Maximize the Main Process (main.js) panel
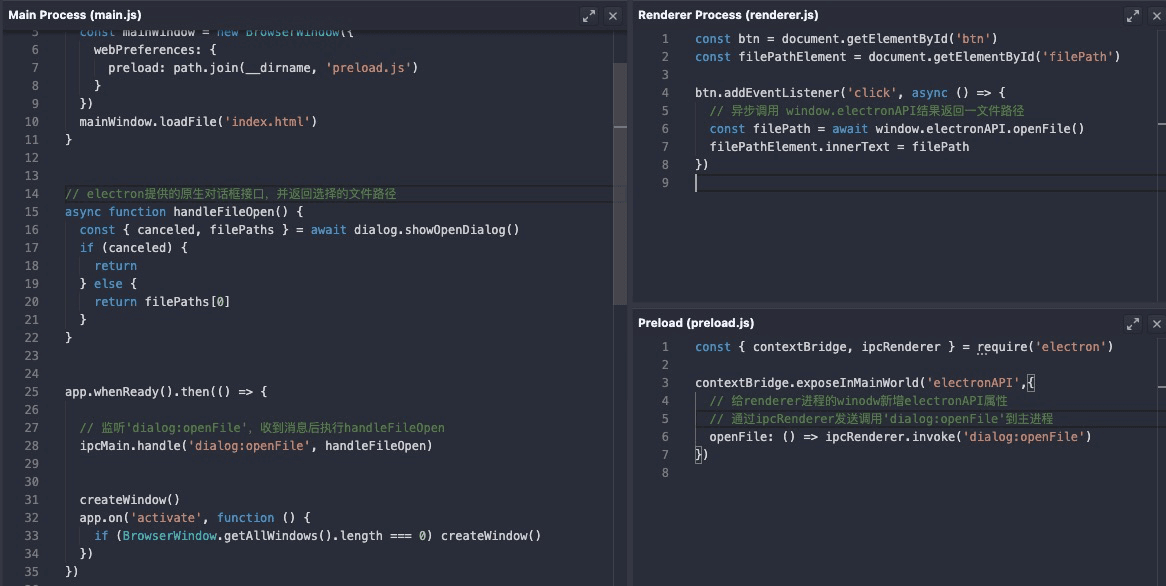Screen dimensions: 1166x586 click(589, 15)
